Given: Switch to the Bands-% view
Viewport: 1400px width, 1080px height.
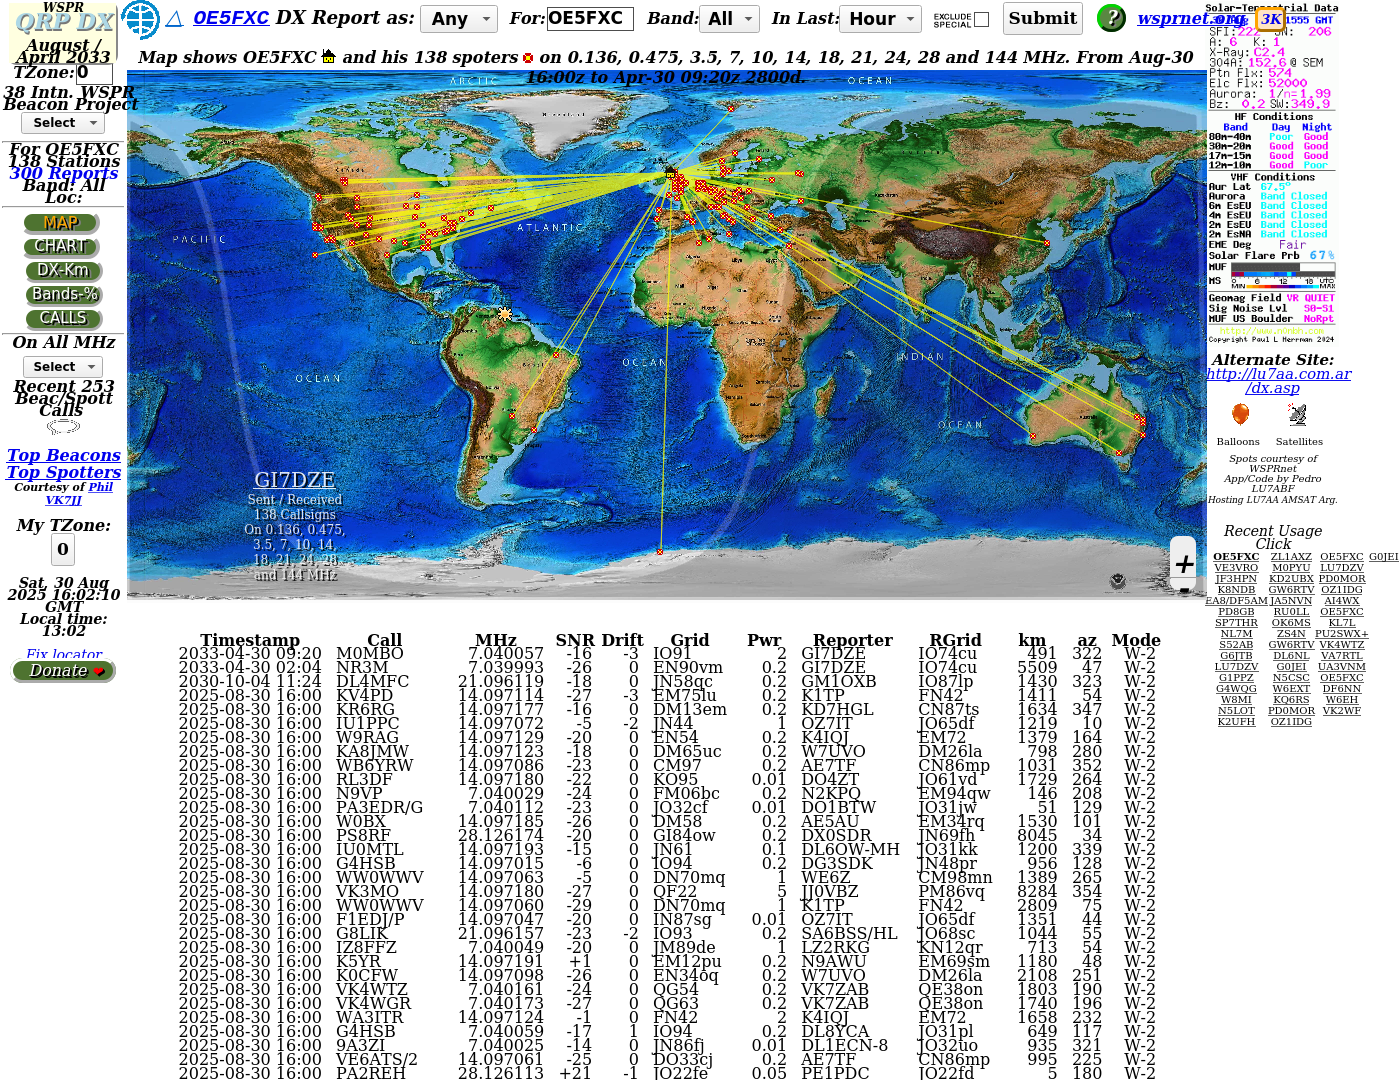Looking at the screenshot, I should point(64,294).
